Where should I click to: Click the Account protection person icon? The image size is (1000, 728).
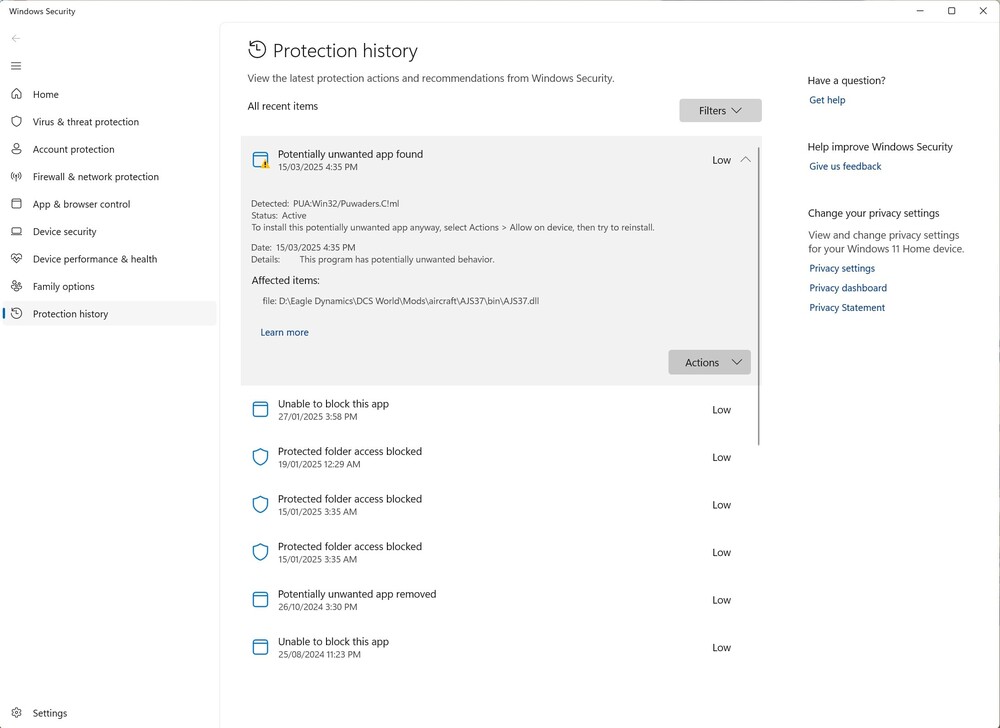tap(16, 149)
